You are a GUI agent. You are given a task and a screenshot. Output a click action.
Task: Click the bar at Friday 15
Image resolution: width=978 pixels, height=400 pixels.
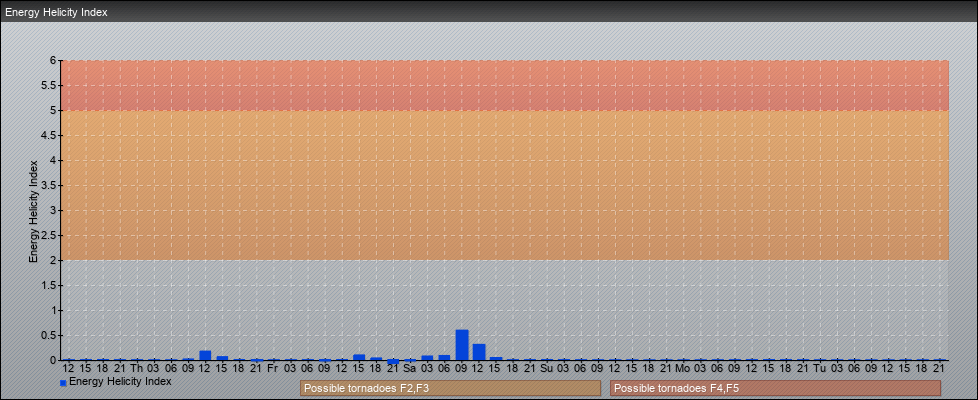(359, 358)
